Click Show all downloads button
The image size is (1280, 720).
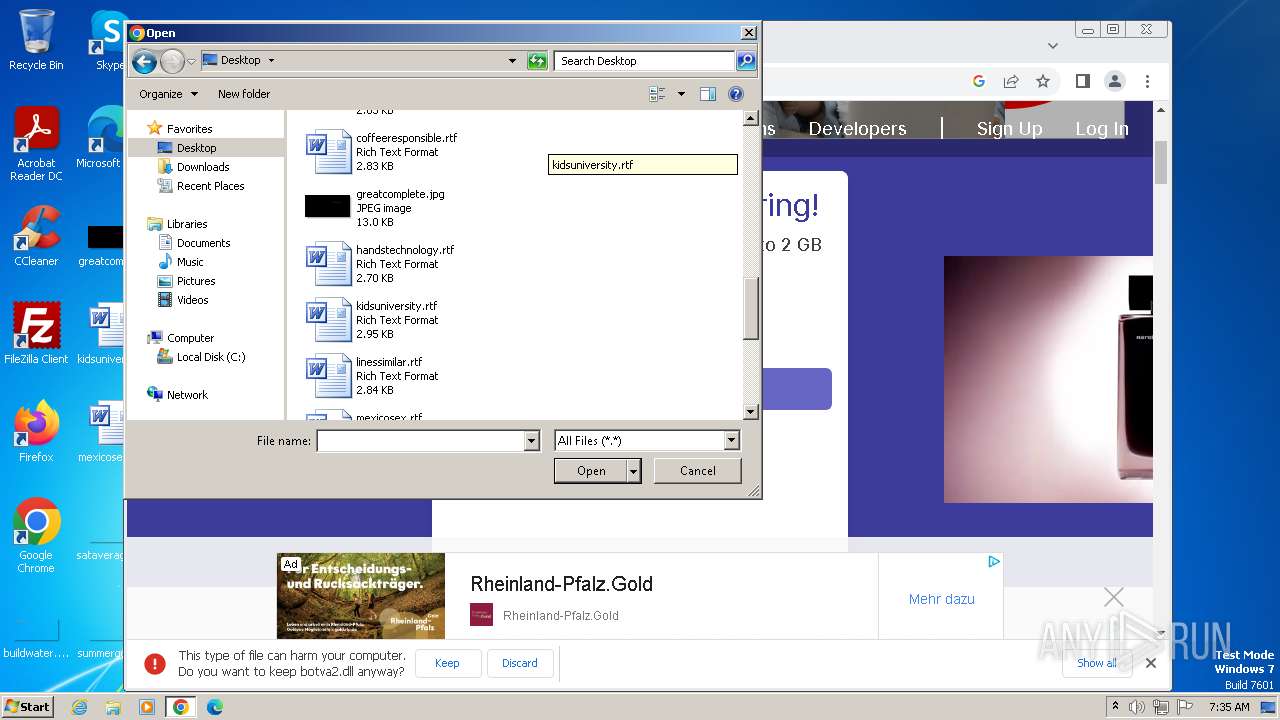point(1097,663)
